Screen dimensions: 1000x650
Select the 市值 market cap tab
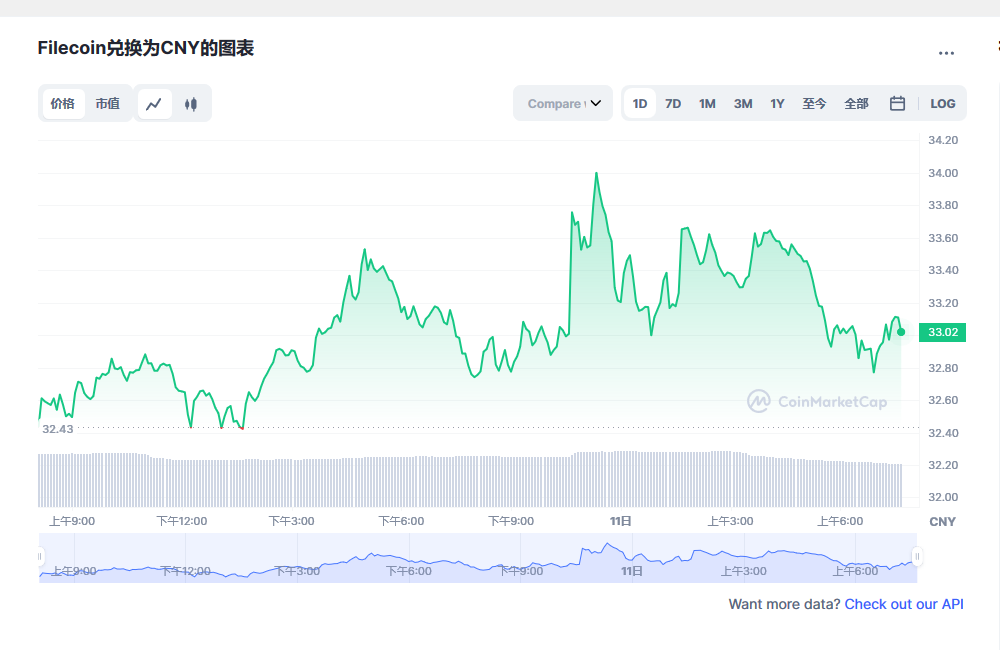[108, 103]
